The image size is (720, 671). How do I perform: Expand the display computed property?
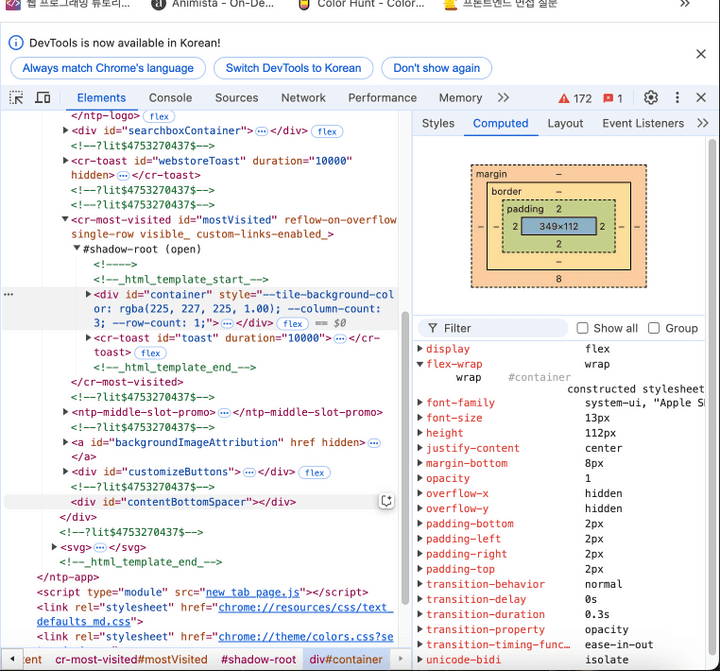coord(420,349)
